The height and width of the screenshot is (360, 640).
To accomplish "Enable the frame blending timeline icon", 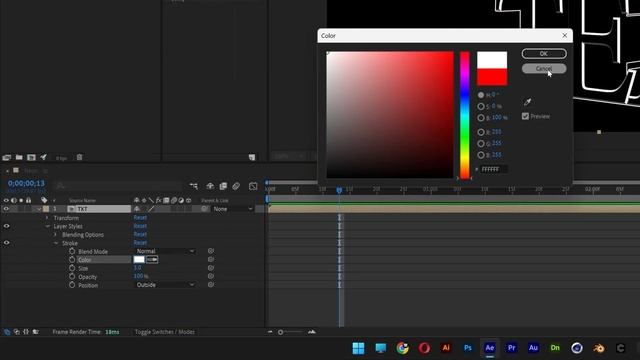I will 223,186.
